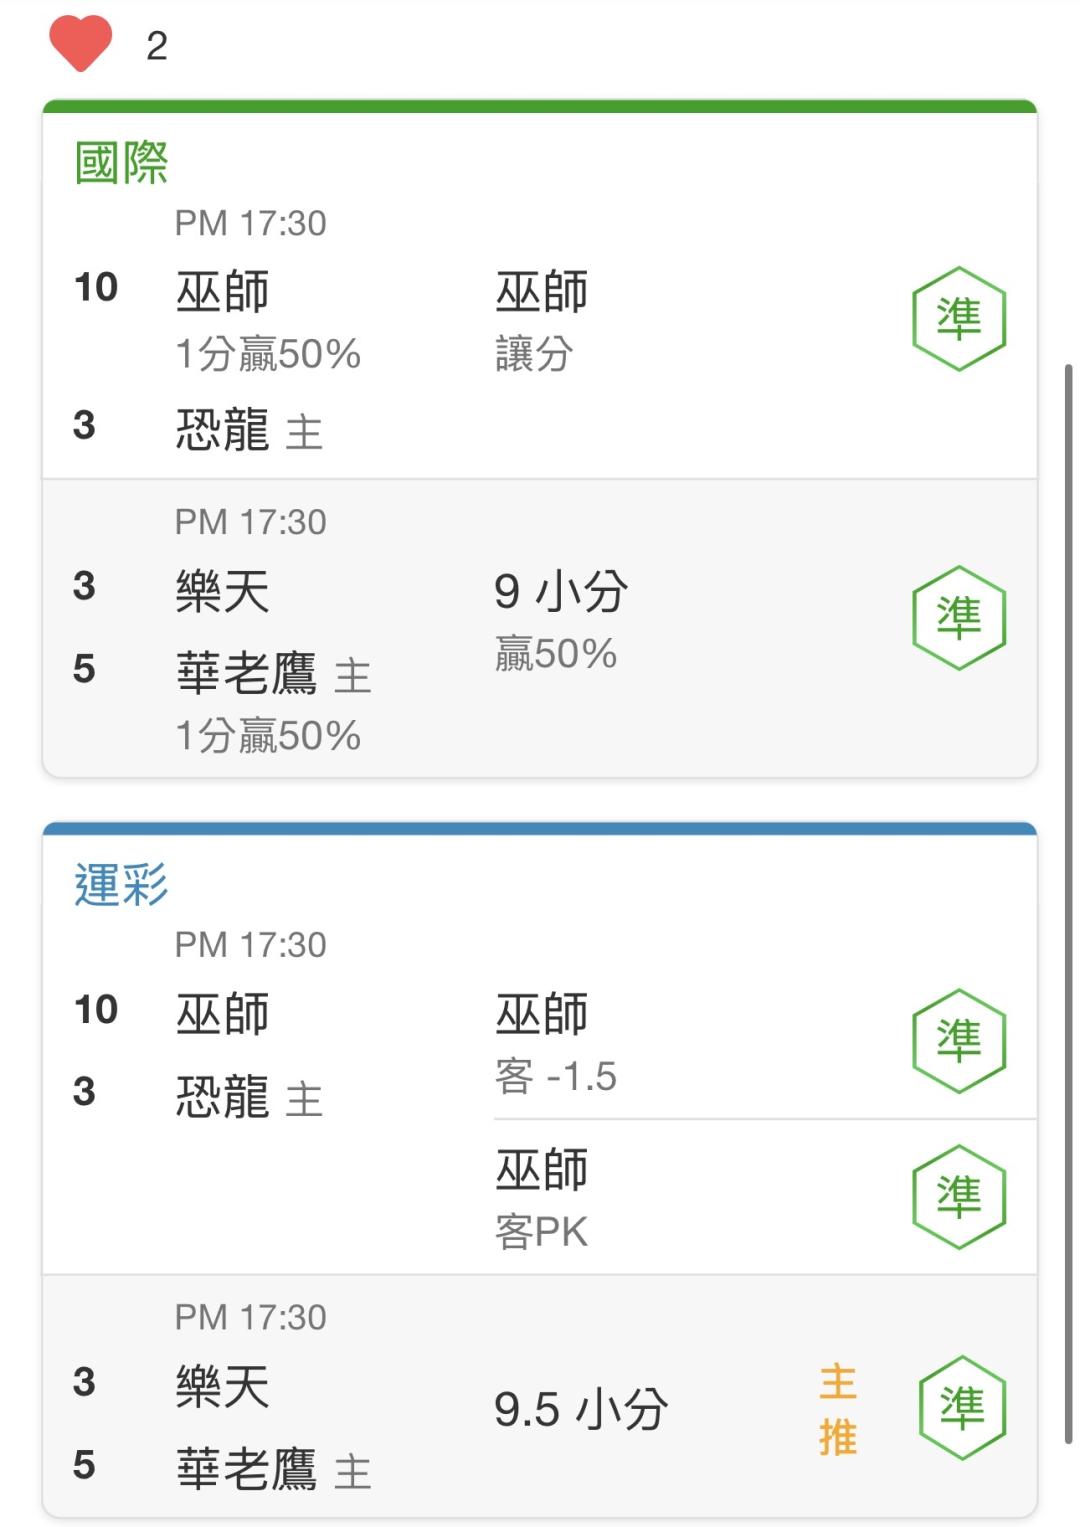Viewport: 1080px width, 1527px height.
Task: Click the orange 主推 label
Action: pos(838,1410)
